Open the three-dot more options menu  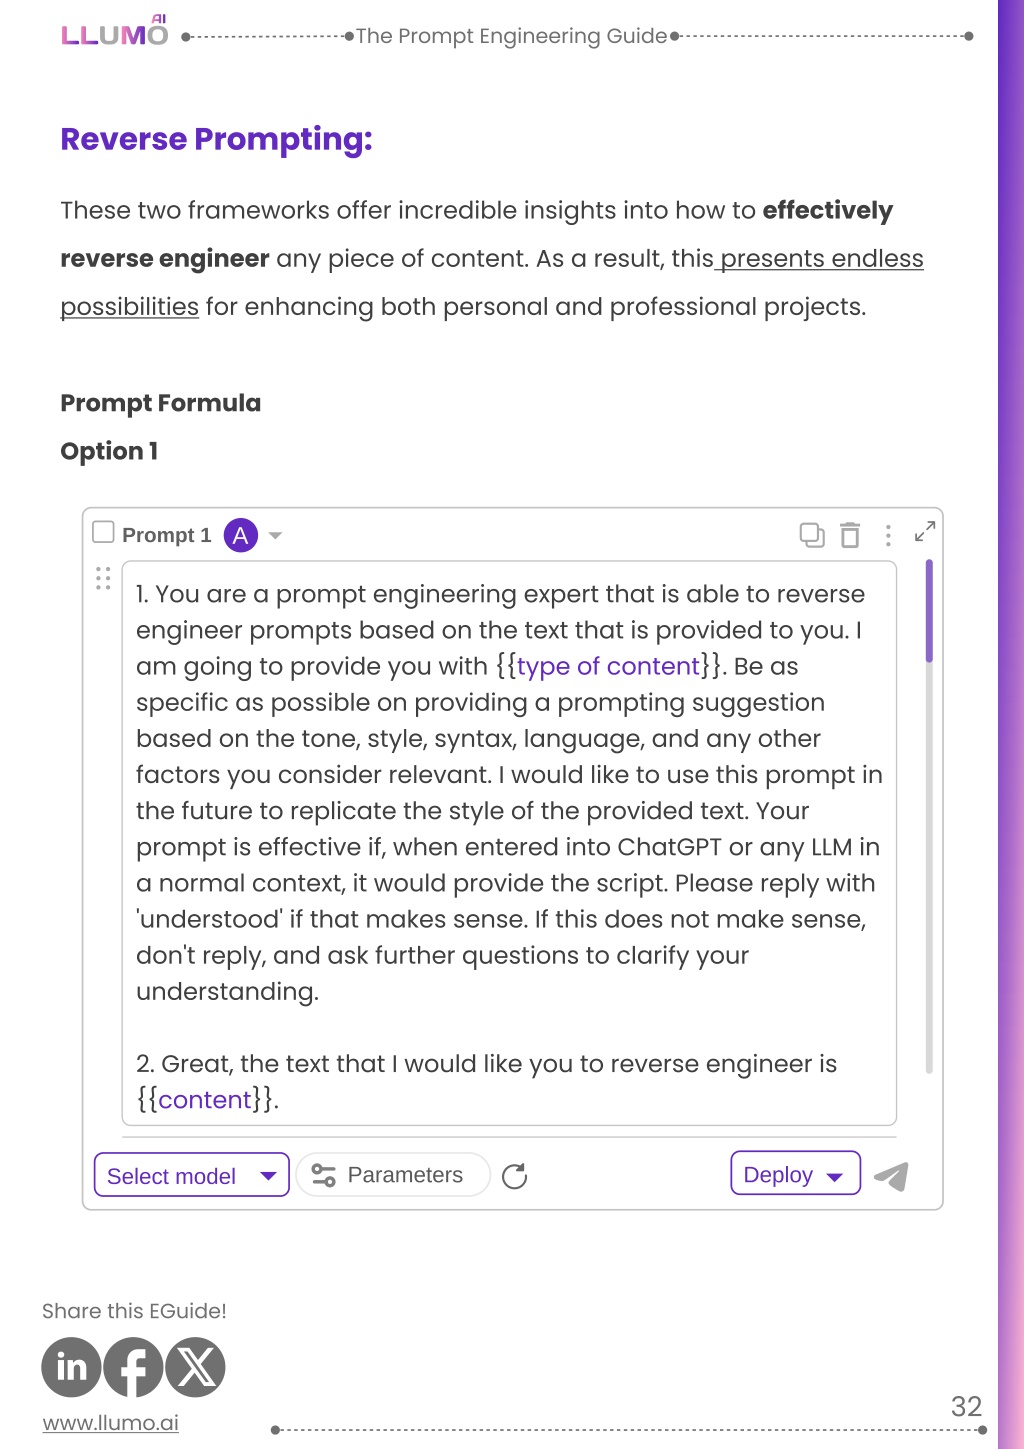tap(888, 536)
